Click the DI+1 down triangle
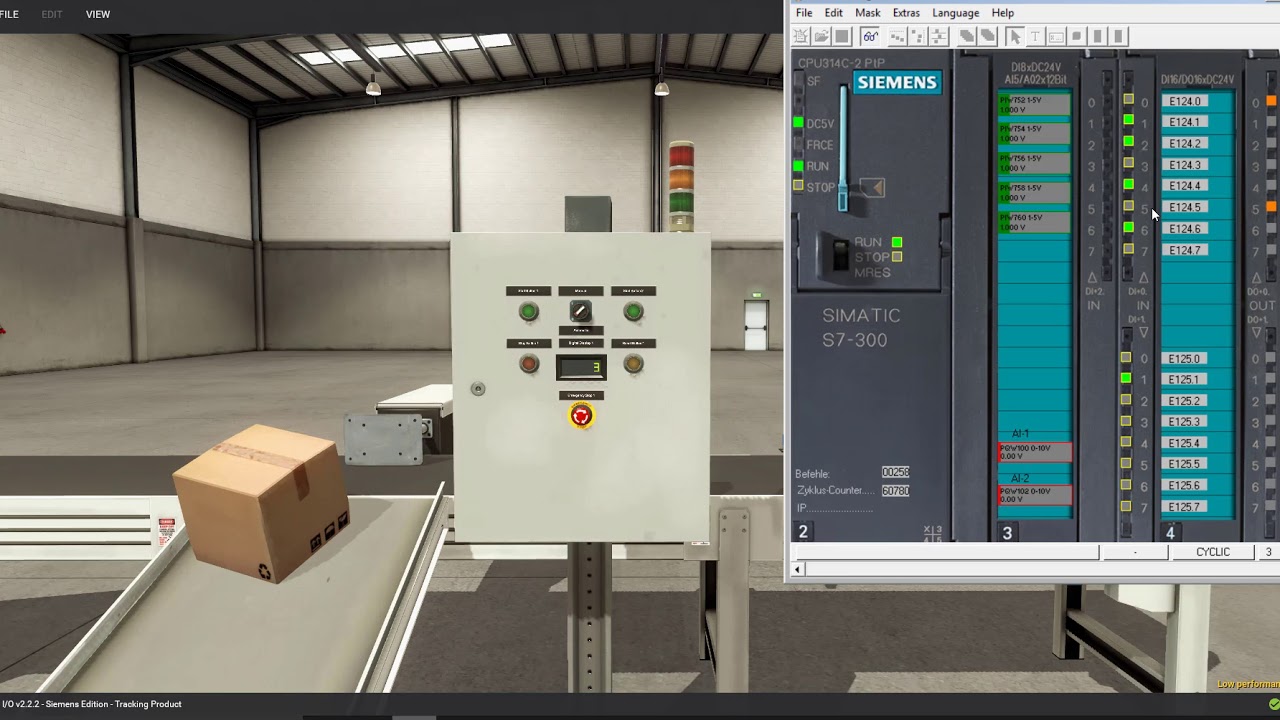This screenshot has width=1280, height=720. click(1143, 333)
